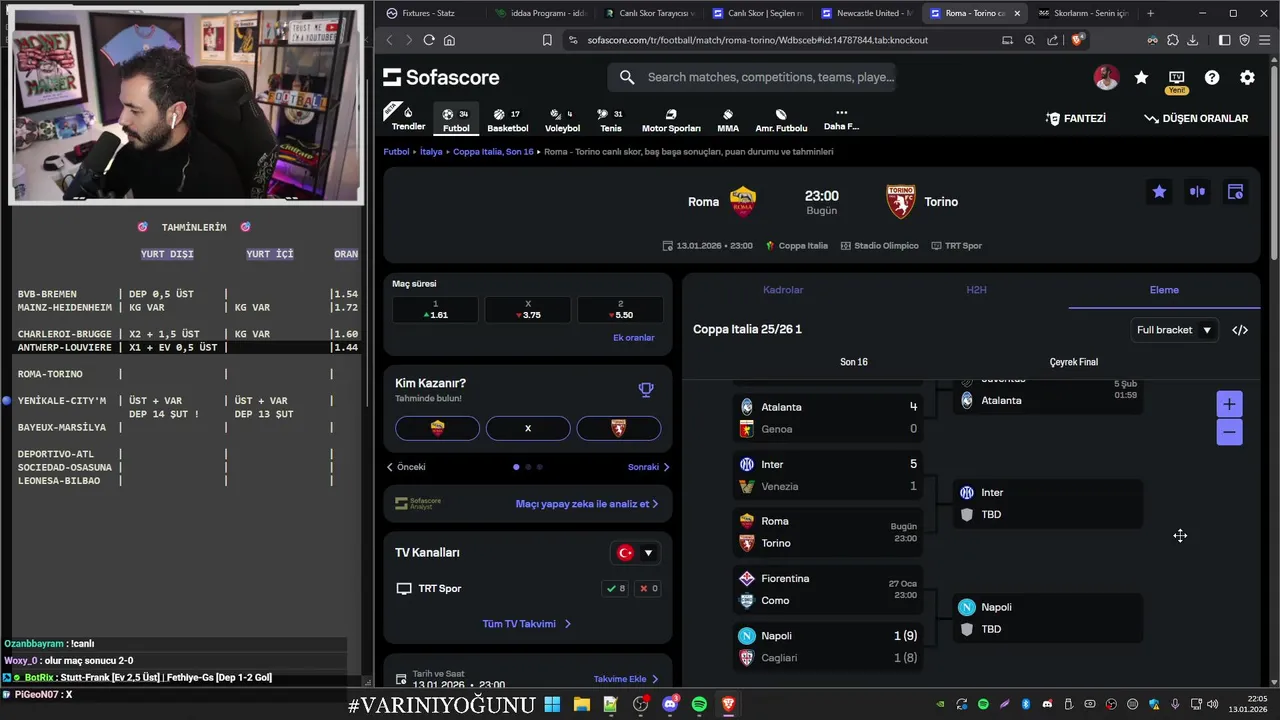Screen dimensions: 1280x720
Task: Expand Daha Fazla sports menu
Action: coord(841,120)
